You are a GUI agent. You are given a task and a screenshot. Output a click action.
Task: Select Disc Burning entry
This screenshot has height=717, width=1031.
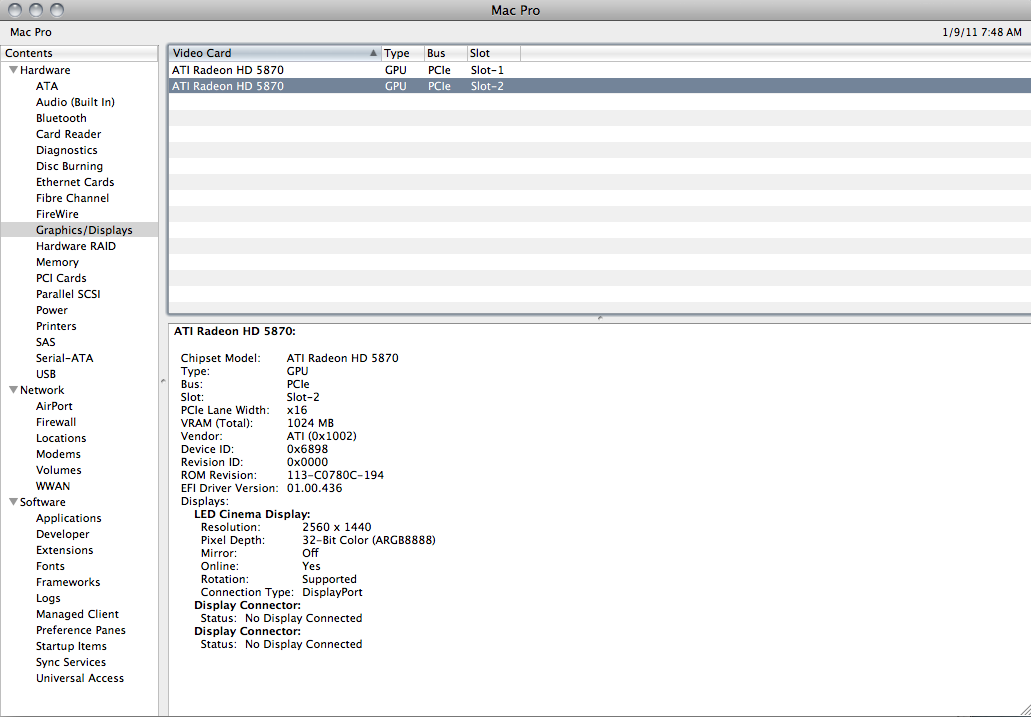[x=69, y=166]
